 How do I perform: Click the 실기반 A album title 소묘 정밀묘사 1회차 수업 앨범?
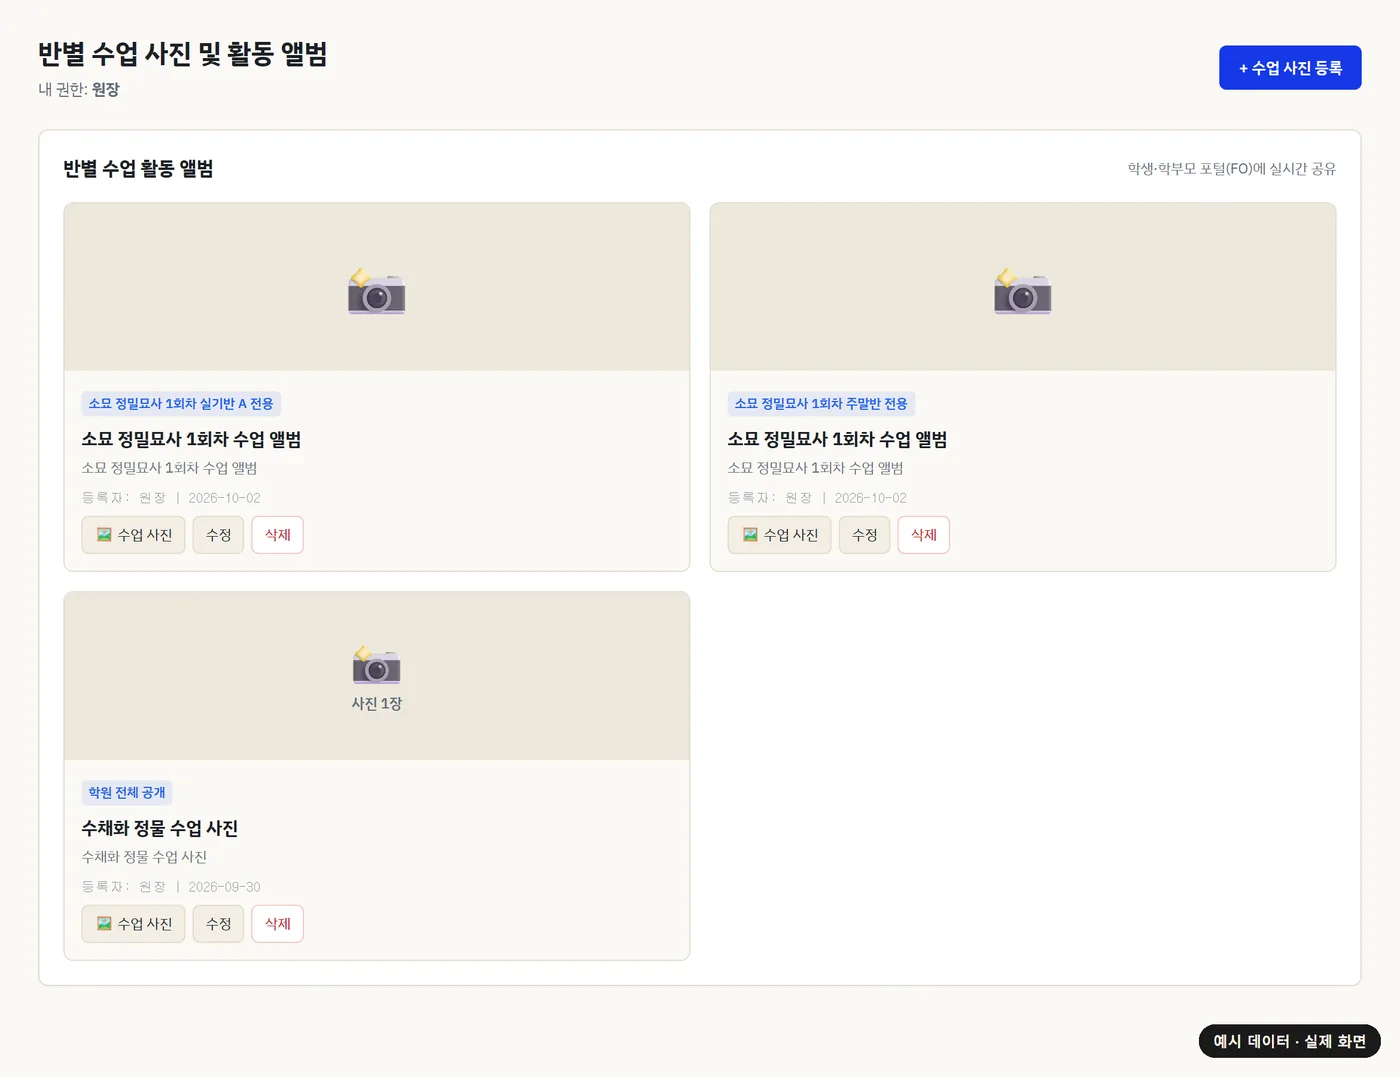click(191, 440)
